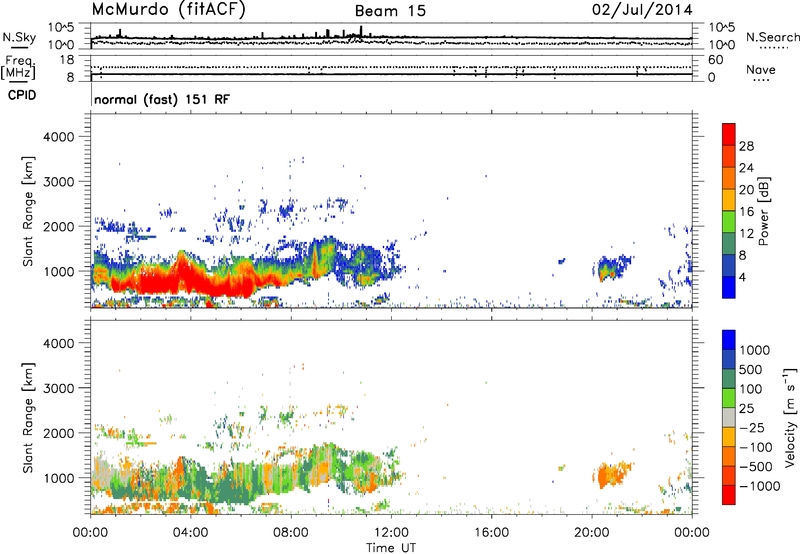Click the '4000' tick in power panel
The image size is (800, 554).
click(58, 137)
